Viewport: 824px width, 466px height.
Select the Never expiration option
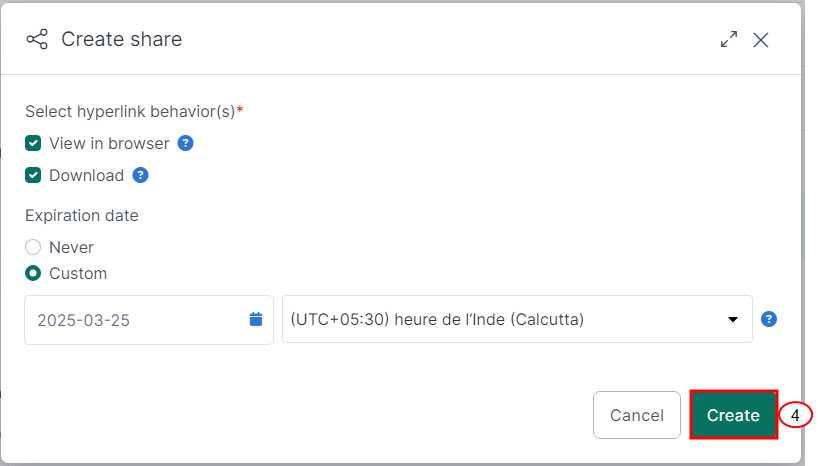(x=33, y=247)
